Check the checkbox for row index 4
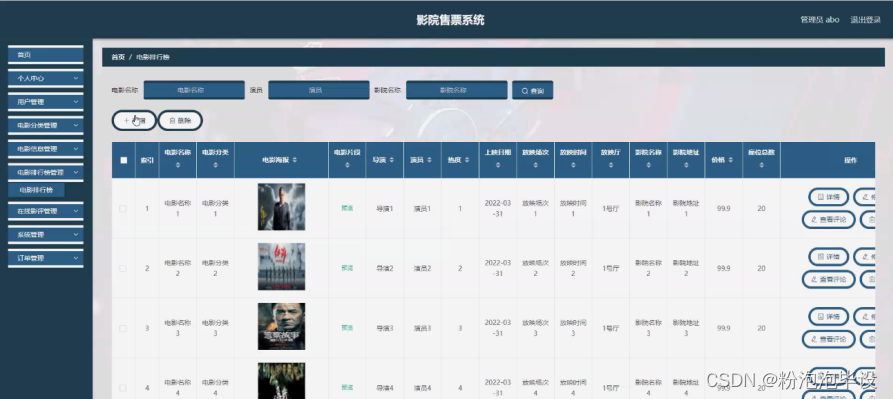 [x=123, y=388]
